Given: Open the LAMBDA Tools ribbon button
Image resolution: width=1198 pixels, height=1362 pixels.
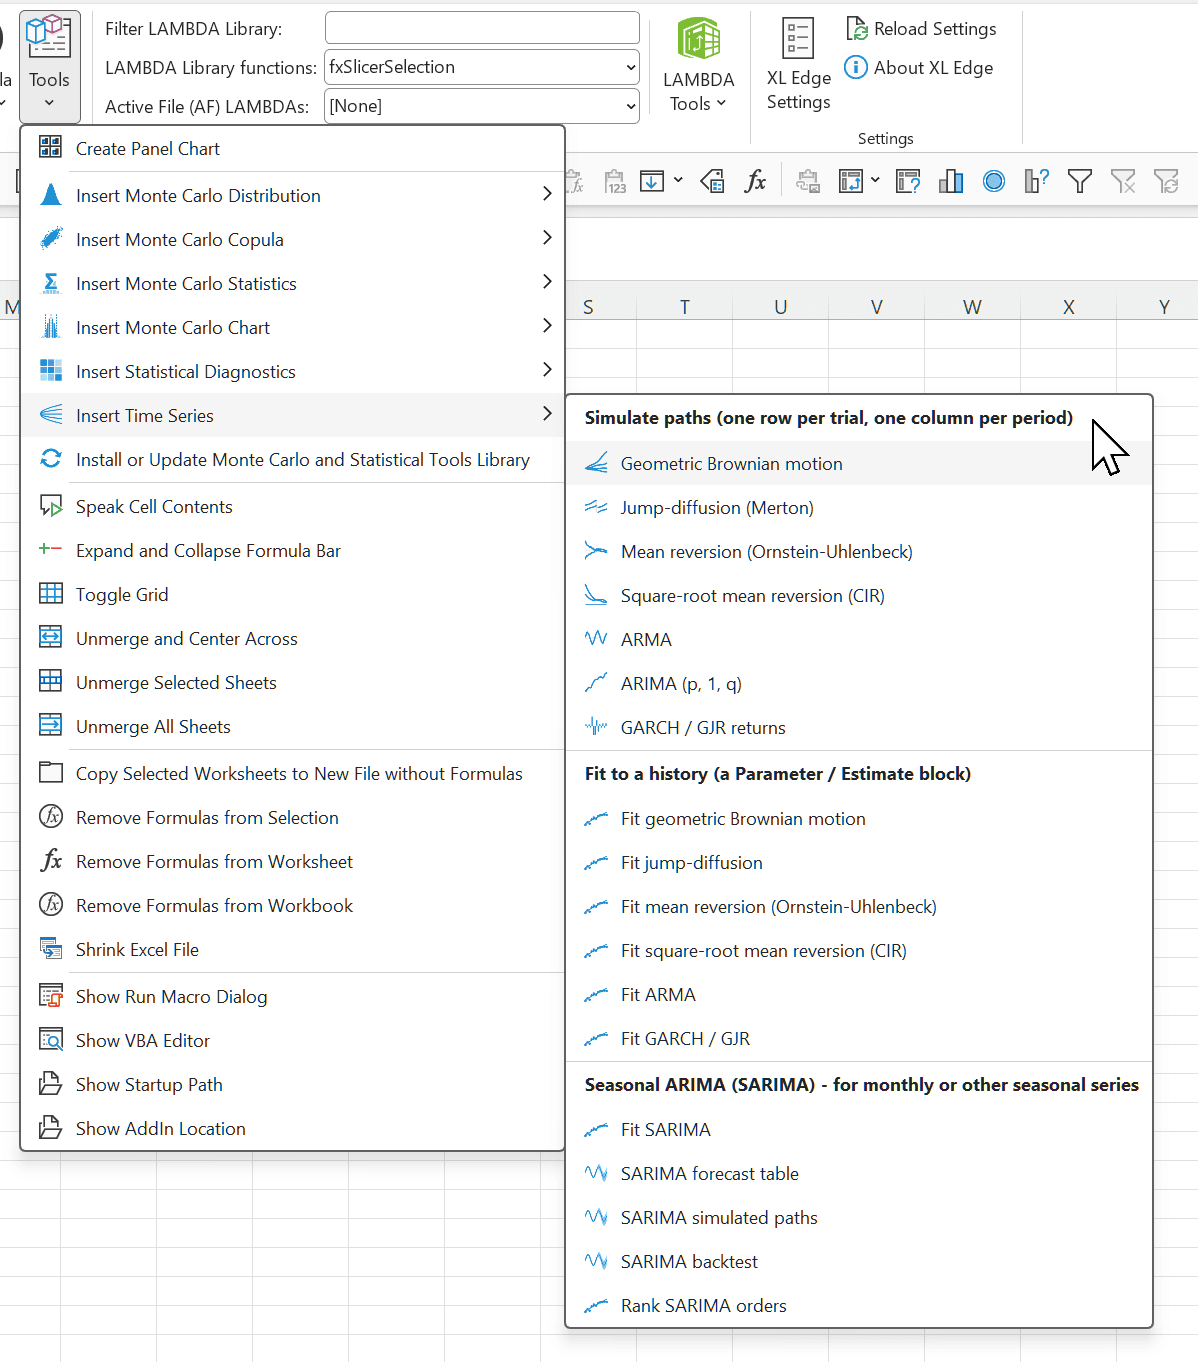Looking at the screenshot, I should pyautogui.click(x=698, y=65).
